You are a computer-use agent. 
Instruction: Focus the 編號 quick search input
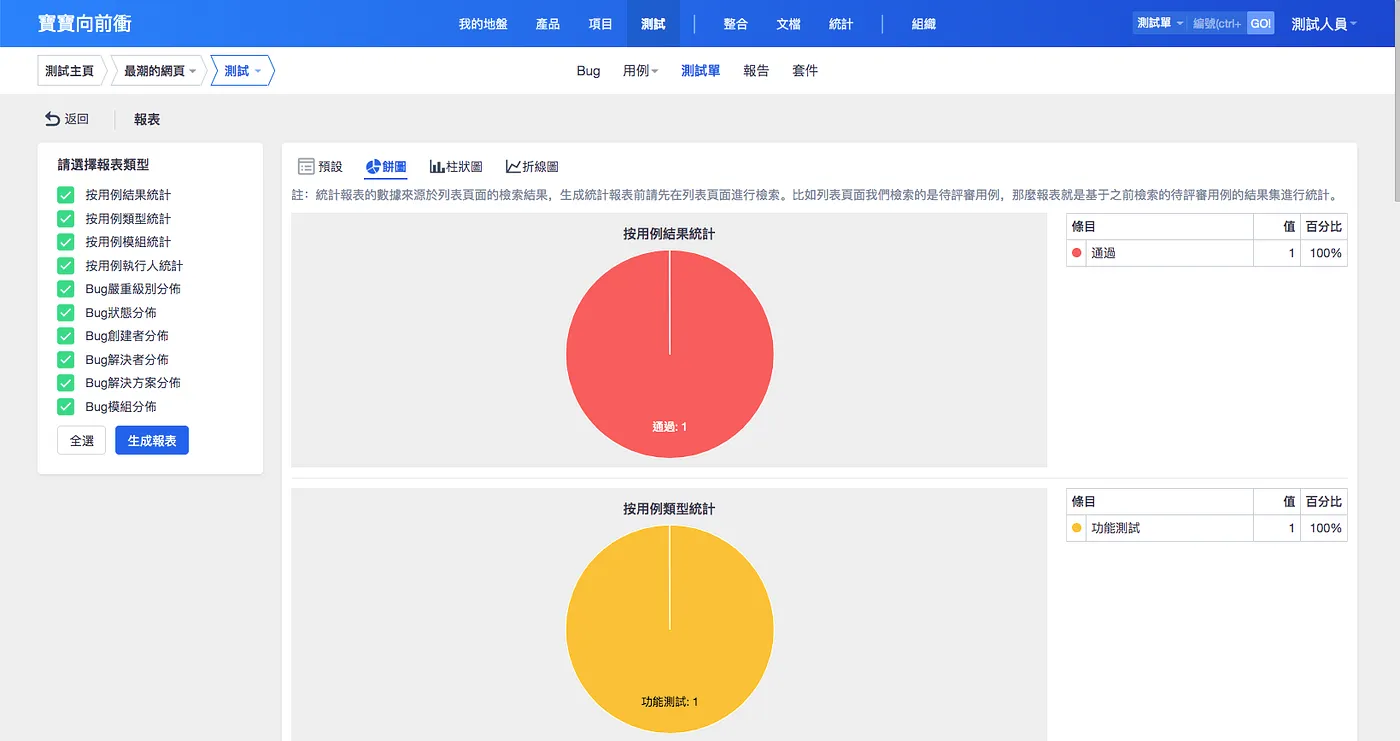(1217, 23)
